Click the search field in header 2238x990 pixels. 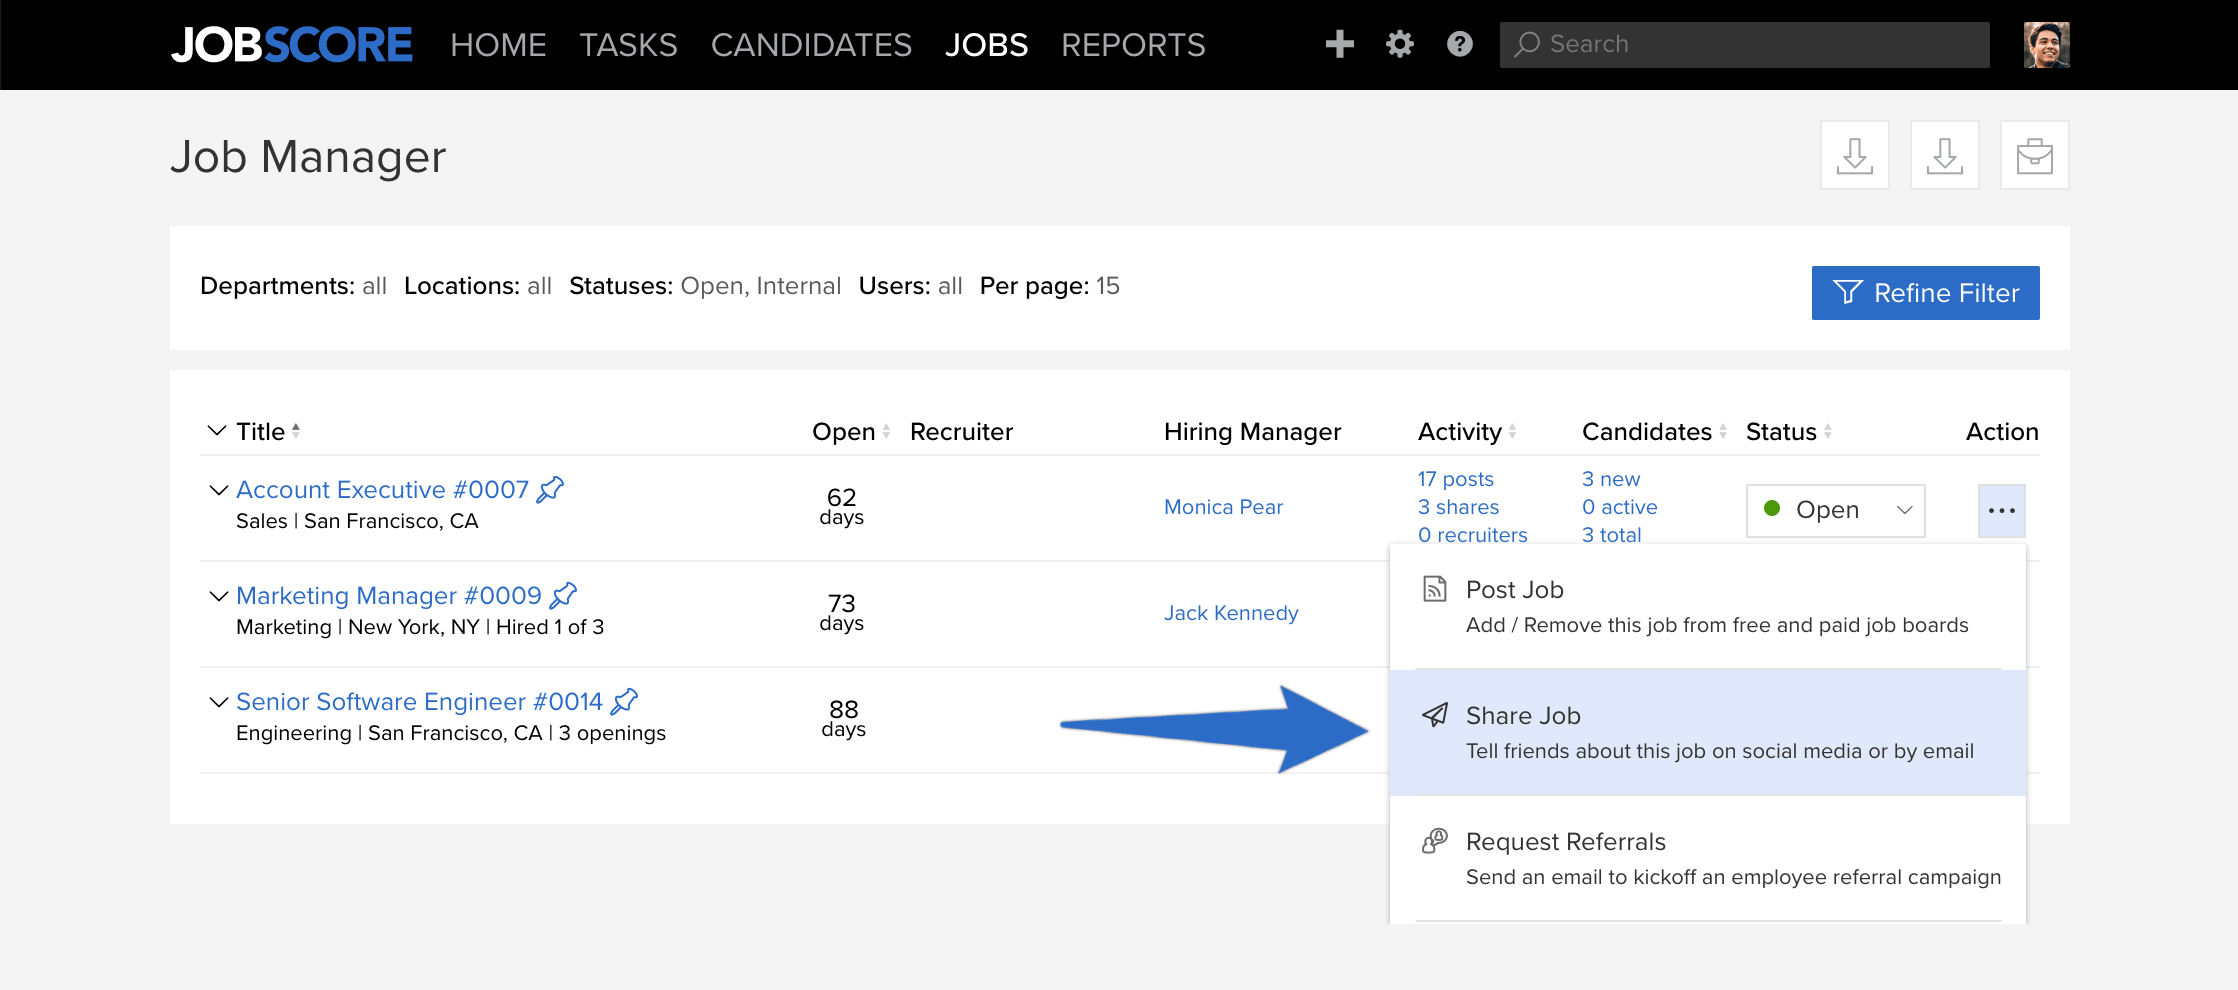[x=1744, y=45]
